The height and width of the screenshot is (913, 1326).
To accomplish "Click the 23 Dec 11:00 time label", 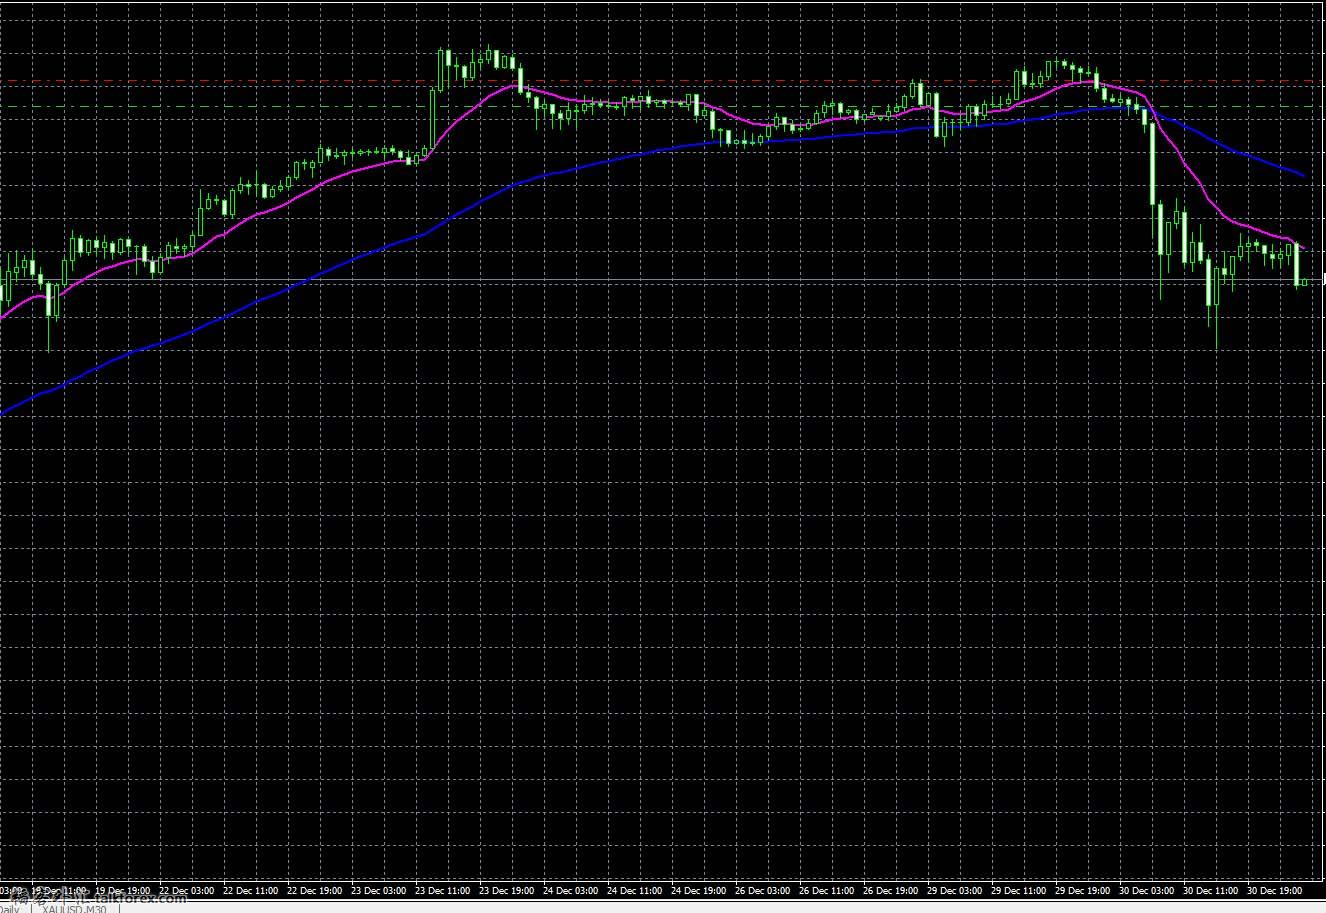I will click(x=443, y=891).
